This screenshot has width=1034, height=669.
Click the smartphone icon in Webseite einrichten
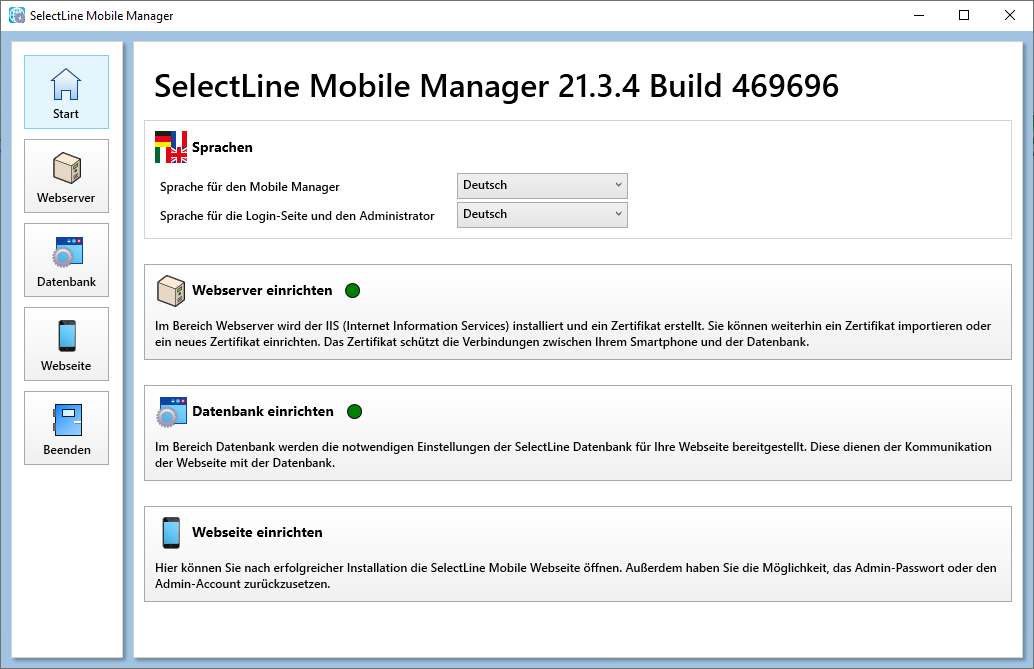pos(171,532)
